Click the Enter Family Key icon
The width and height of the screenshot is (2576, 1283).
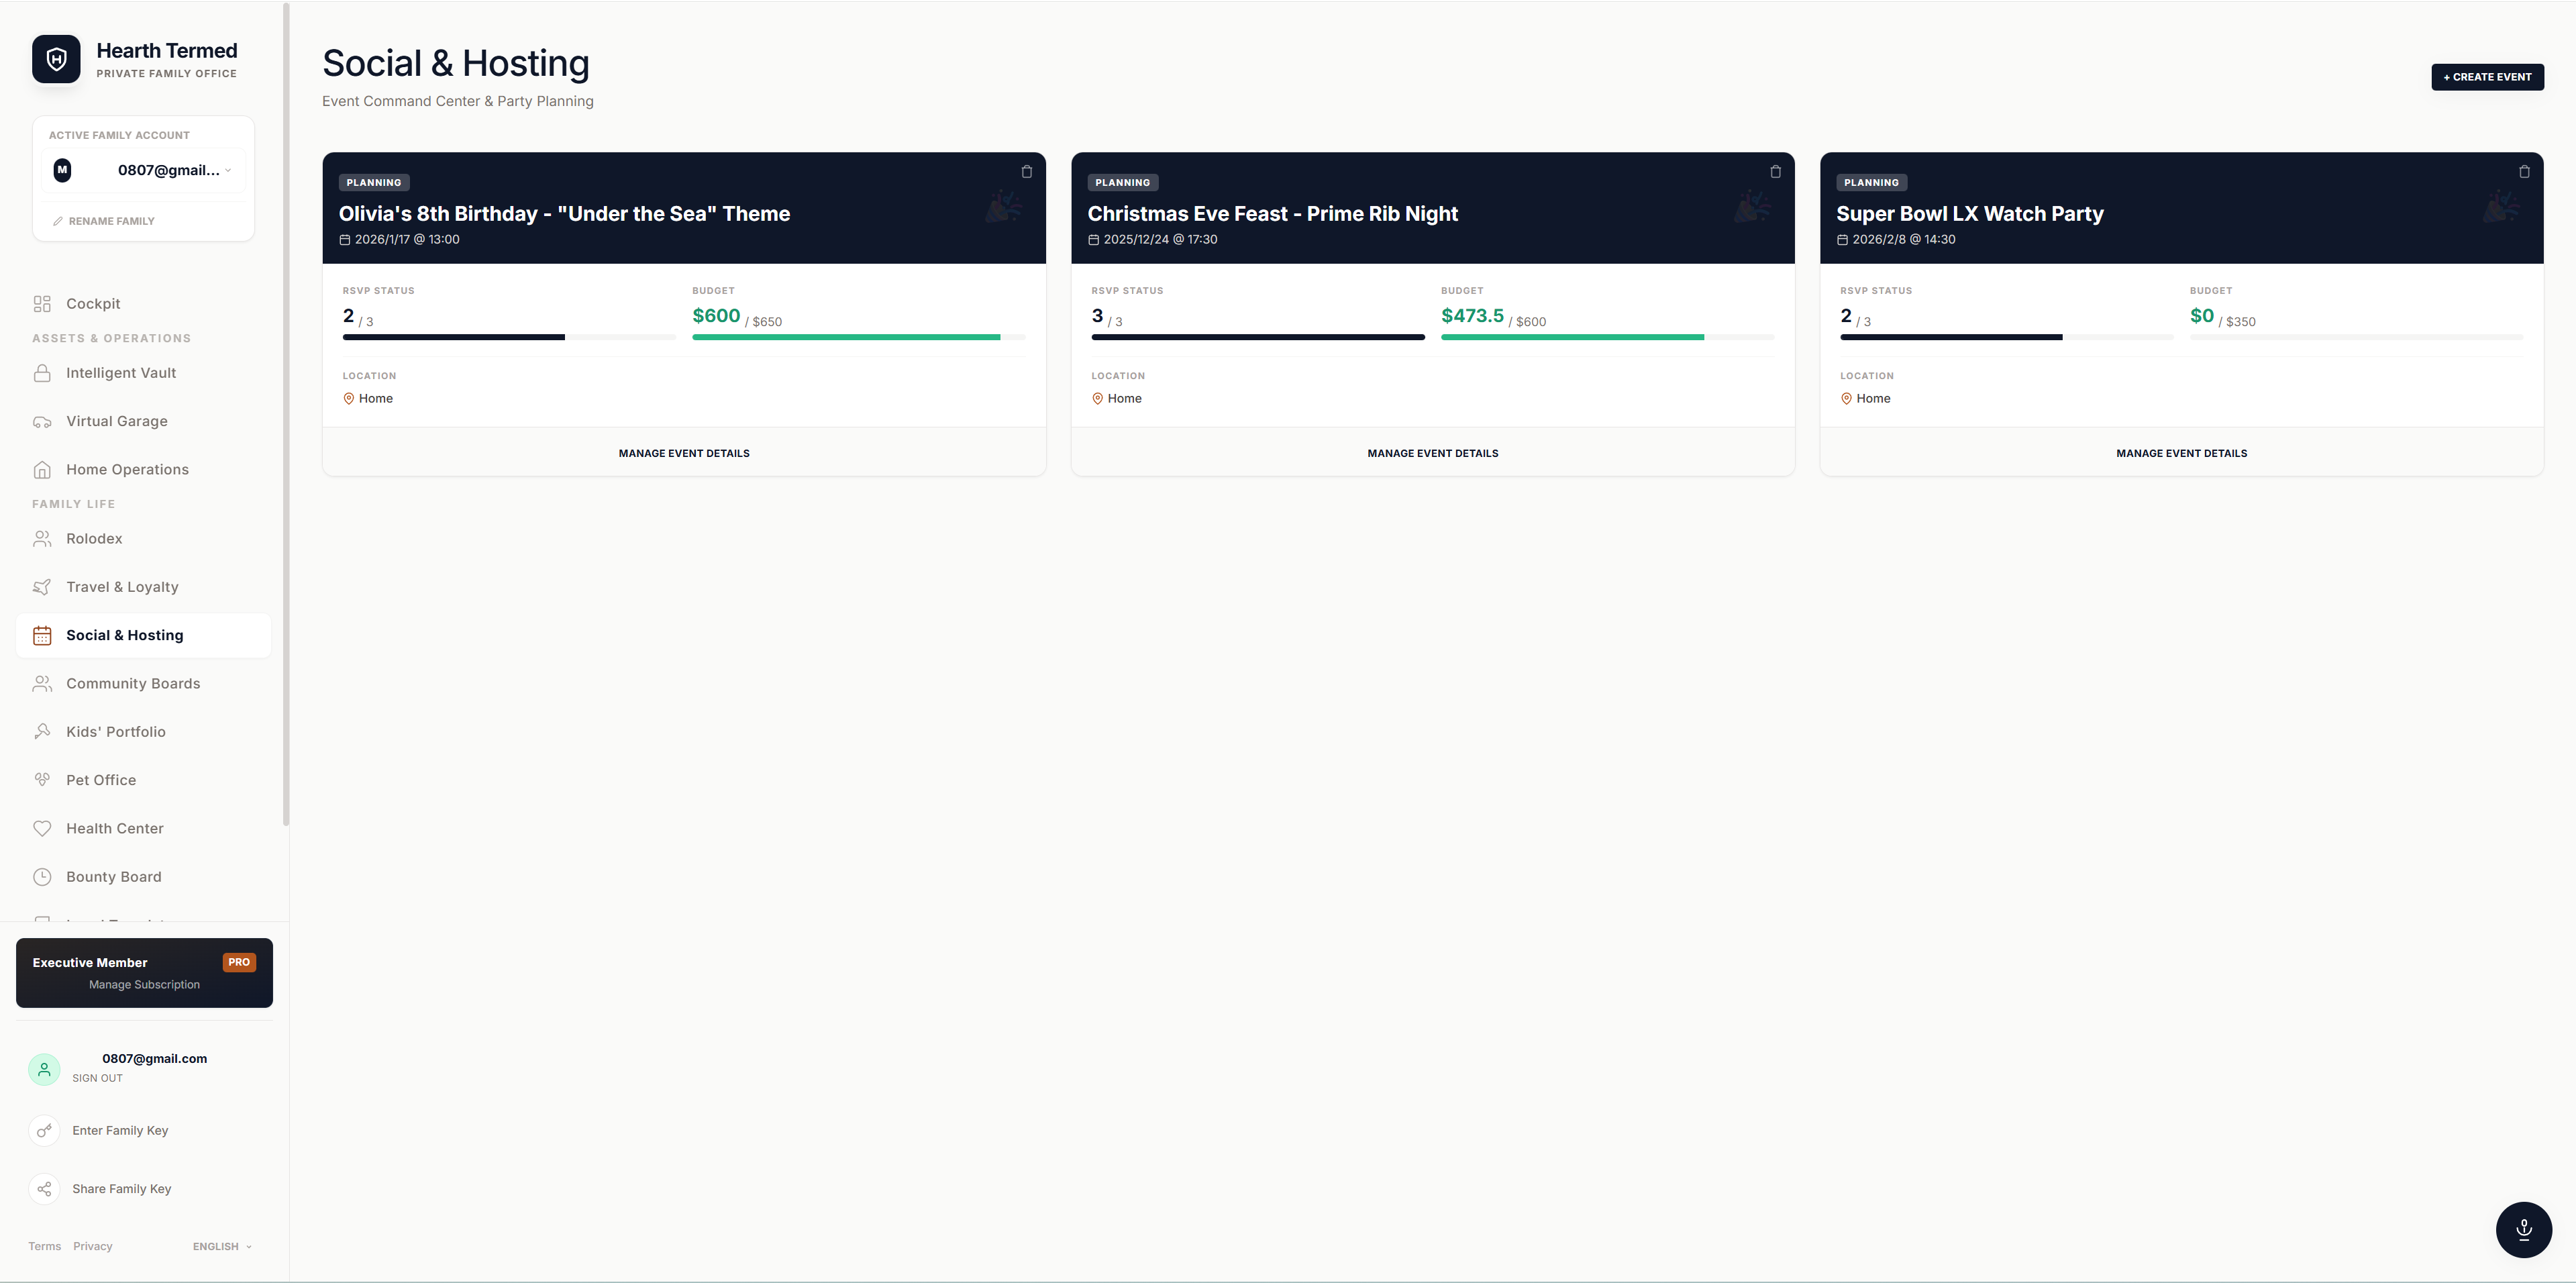44,1131
